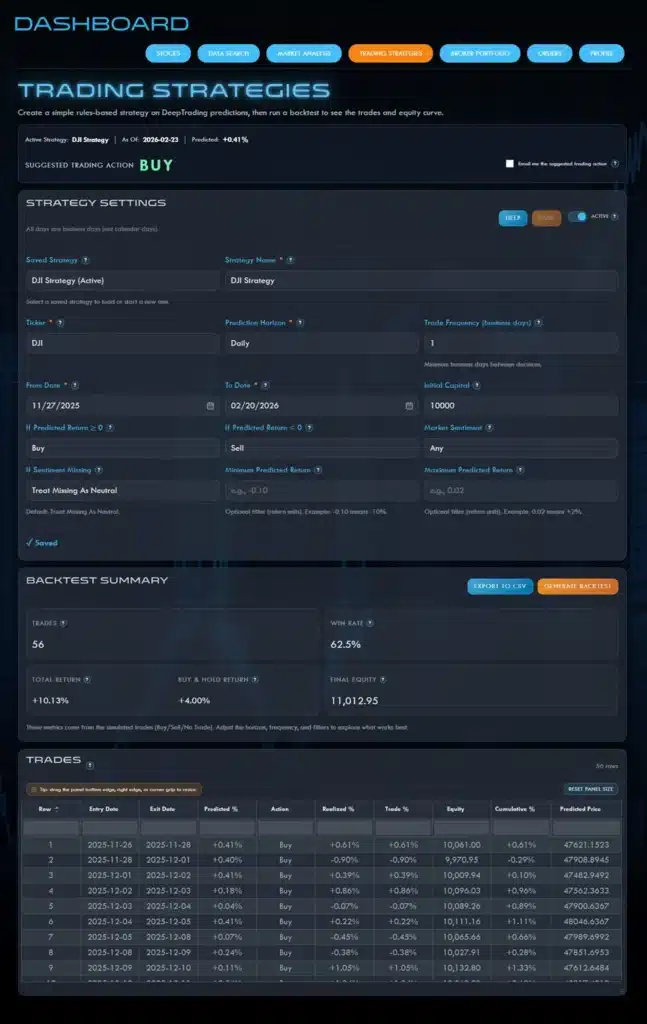Viewport: 647px width, 1024px height.
Task: Click cumulative cell +1.33%
Action: [520, 968]
